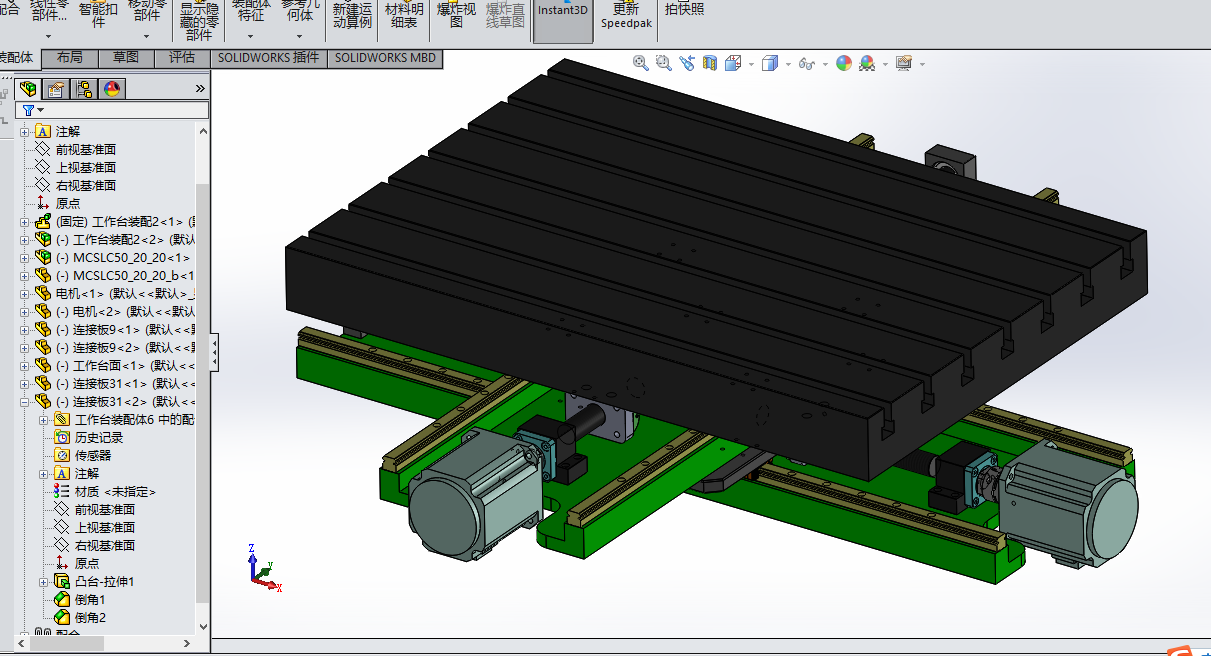The image size is (1211, 656).
Task: Click 传感器 sensor icon in tree
Action: click(61, 455)
